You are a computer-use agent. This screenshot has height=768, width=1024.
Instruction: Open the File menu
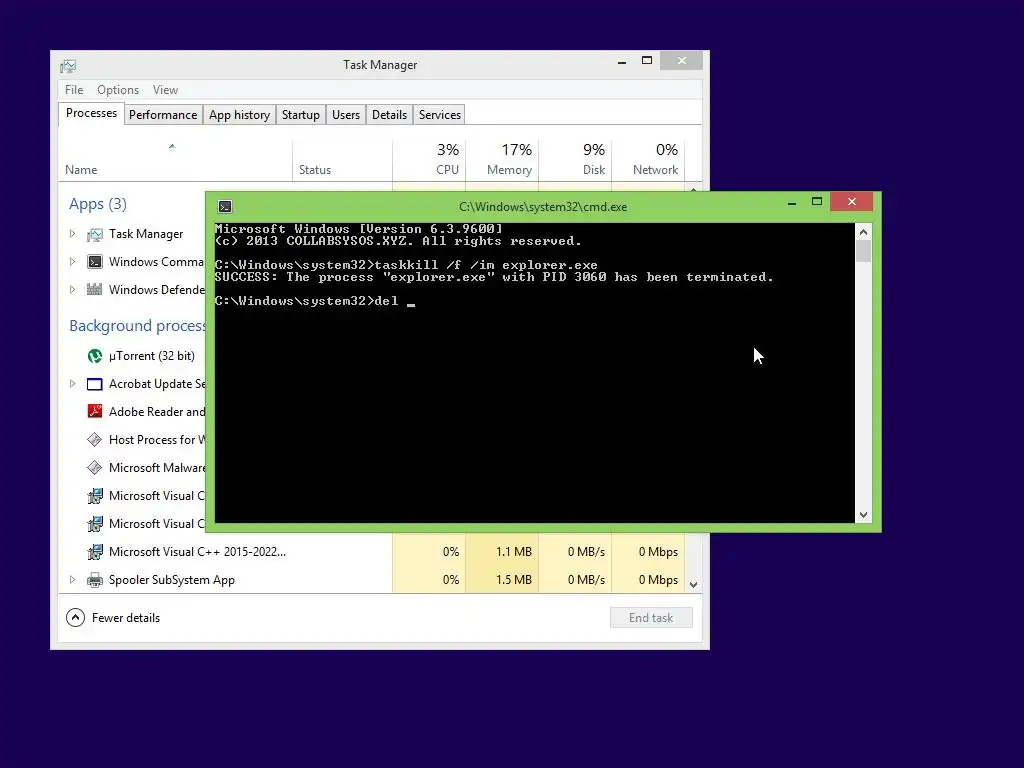(74, 90)
